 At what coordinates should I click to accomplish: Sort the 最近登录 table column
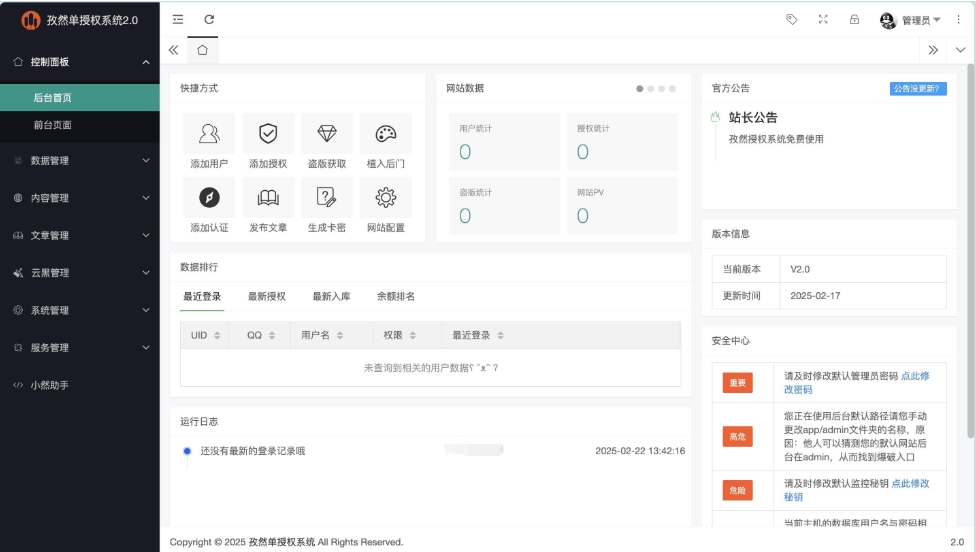point(500,335)
